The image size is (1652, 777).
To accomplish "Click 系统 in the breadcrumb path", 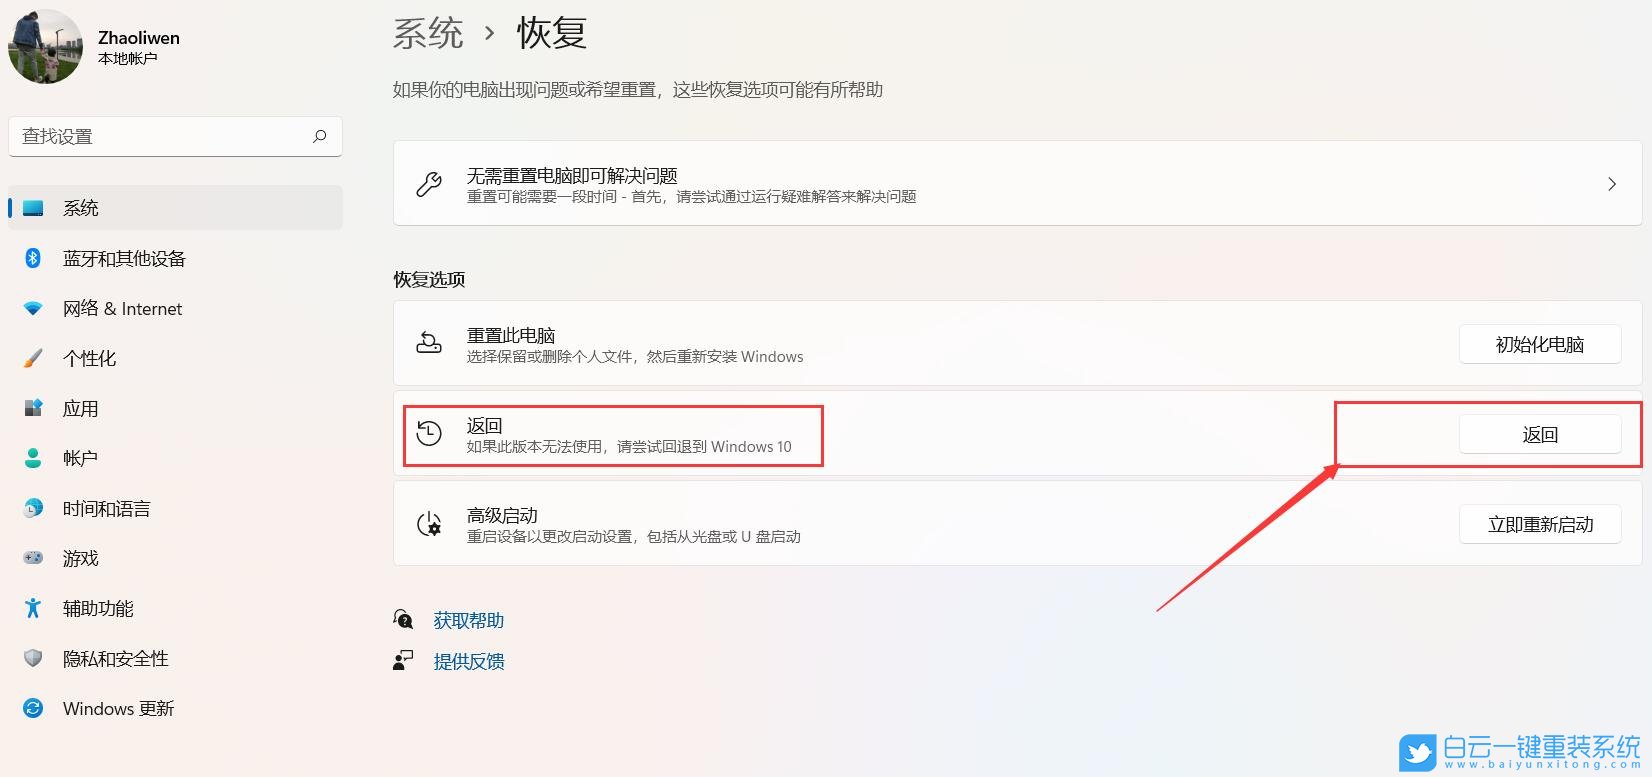I will click(x=428, y=33).
